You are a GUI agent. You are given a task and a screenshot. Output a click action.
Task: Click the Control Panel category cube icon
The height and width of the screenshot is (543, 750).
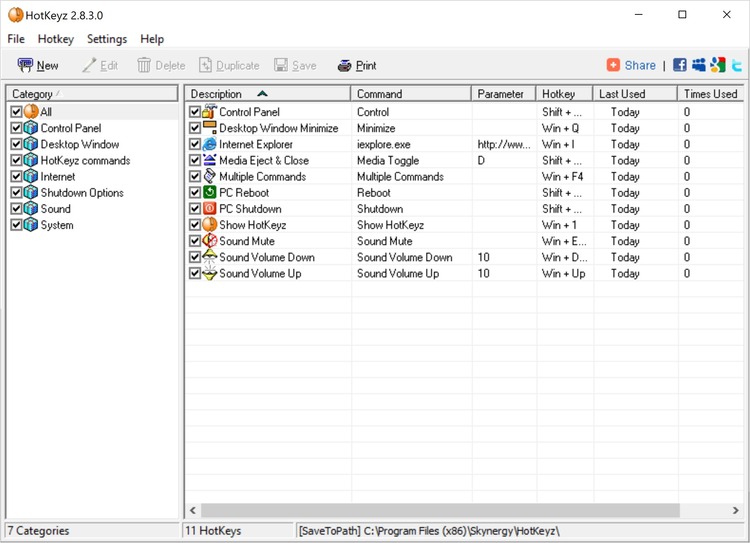31,128
